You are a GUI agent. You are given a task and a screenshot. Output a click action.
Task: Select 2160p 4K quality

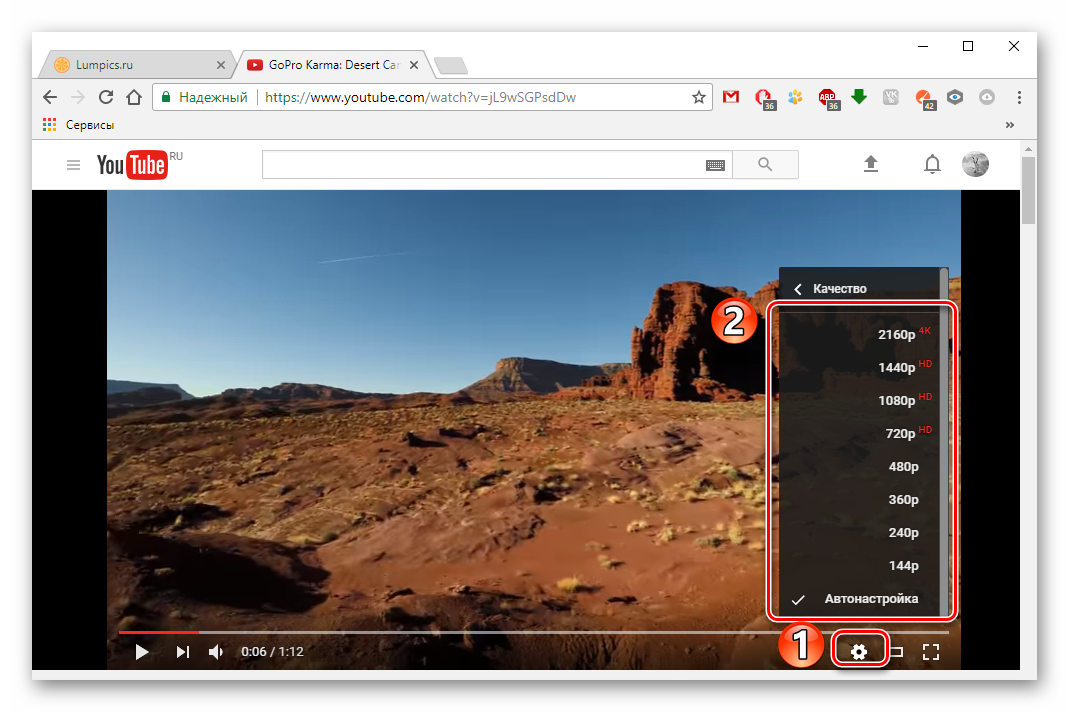pos(896,335)
